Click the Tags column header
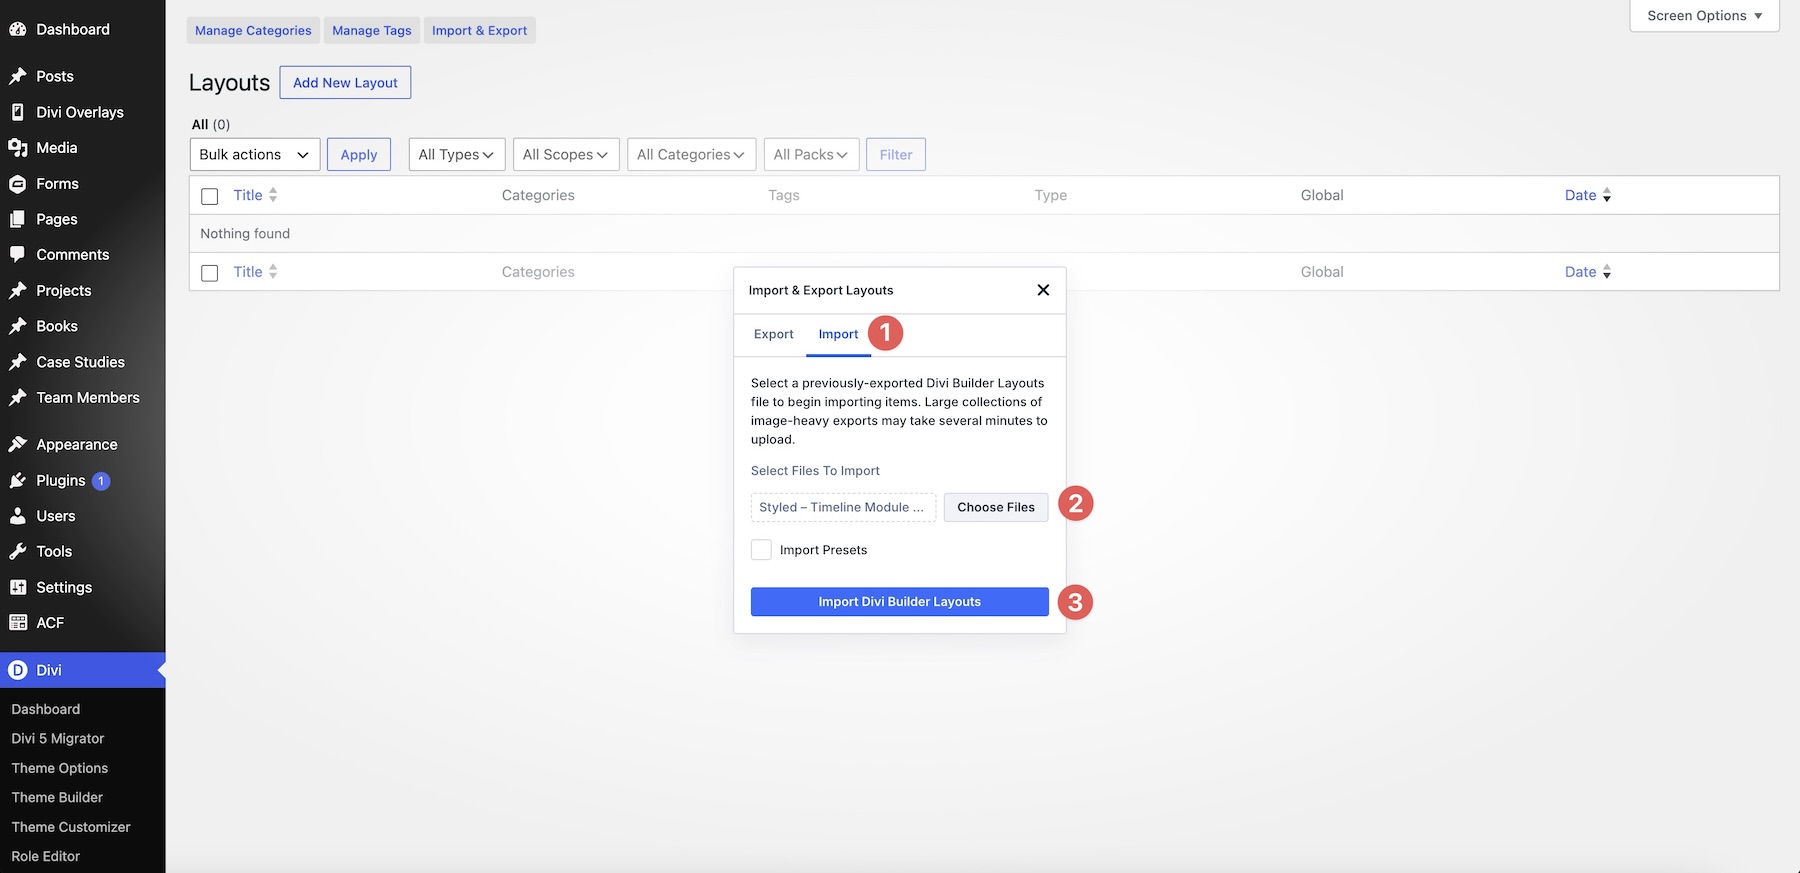This screenshot has width=1800, height=873. [x=784, y=195]
